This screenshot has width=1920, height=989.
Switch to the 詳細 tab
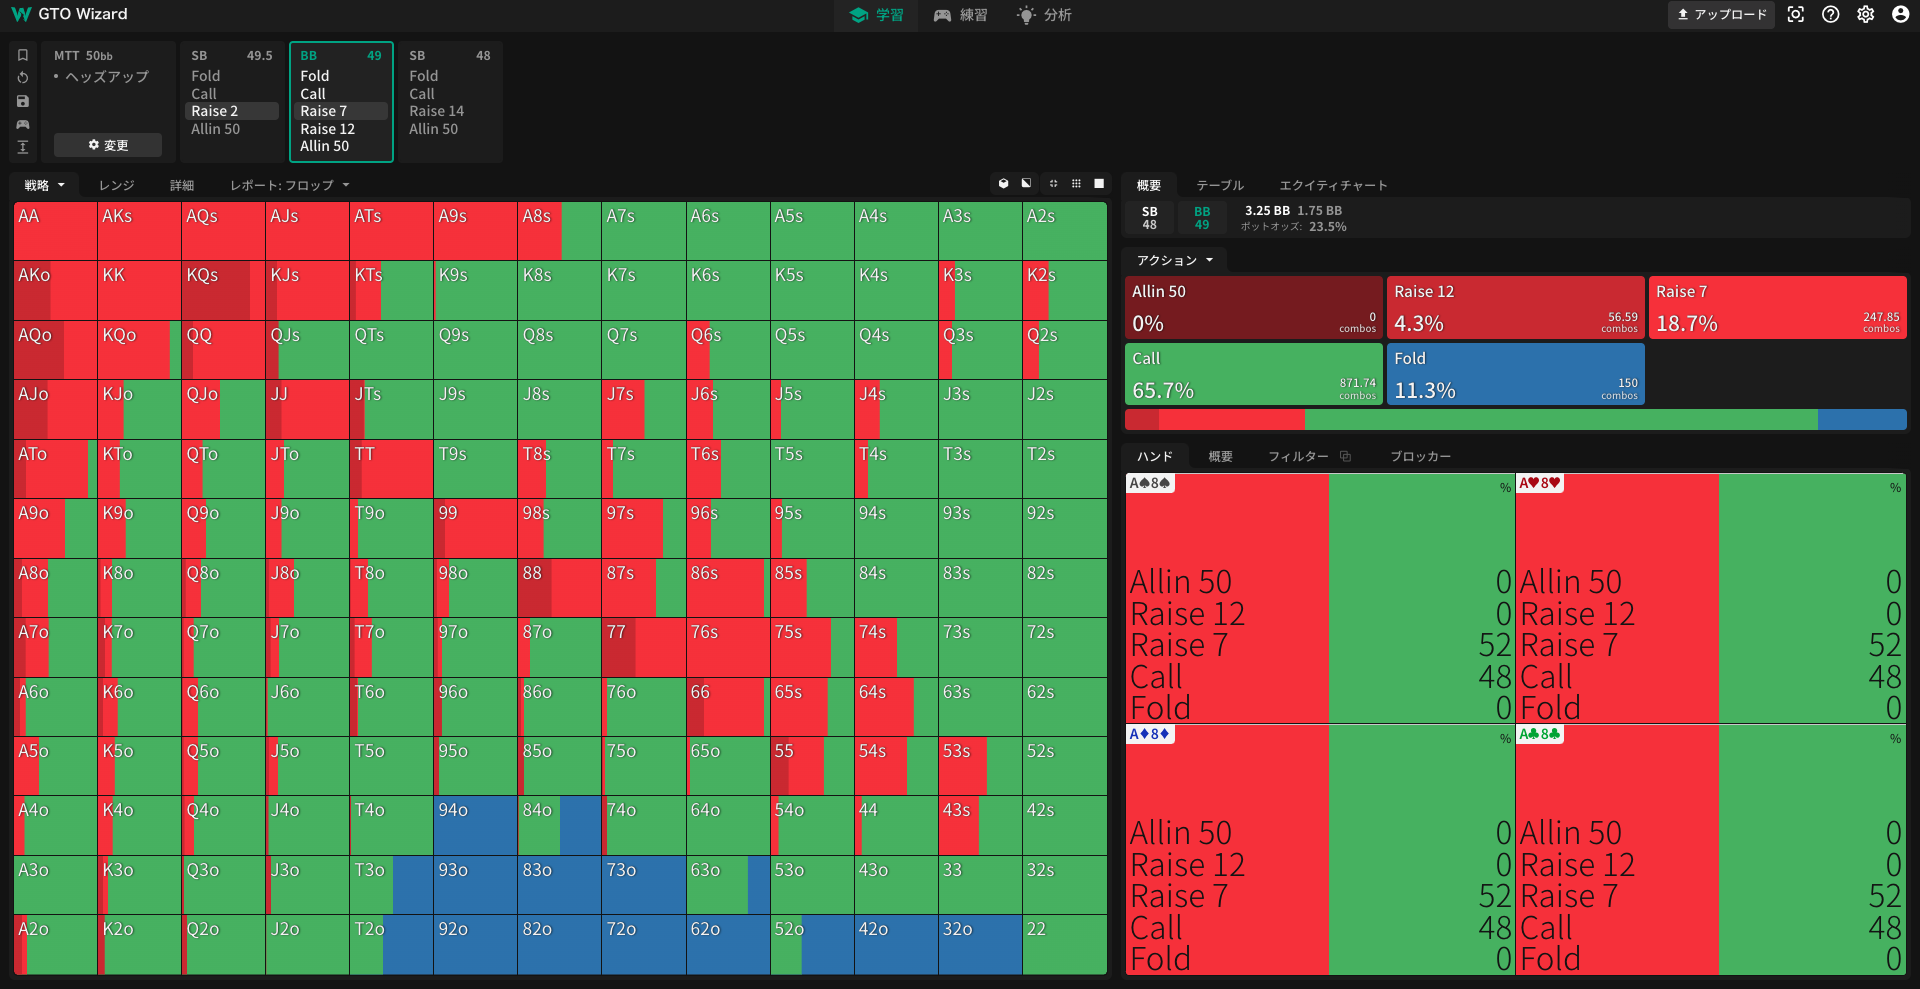point(182,185)
